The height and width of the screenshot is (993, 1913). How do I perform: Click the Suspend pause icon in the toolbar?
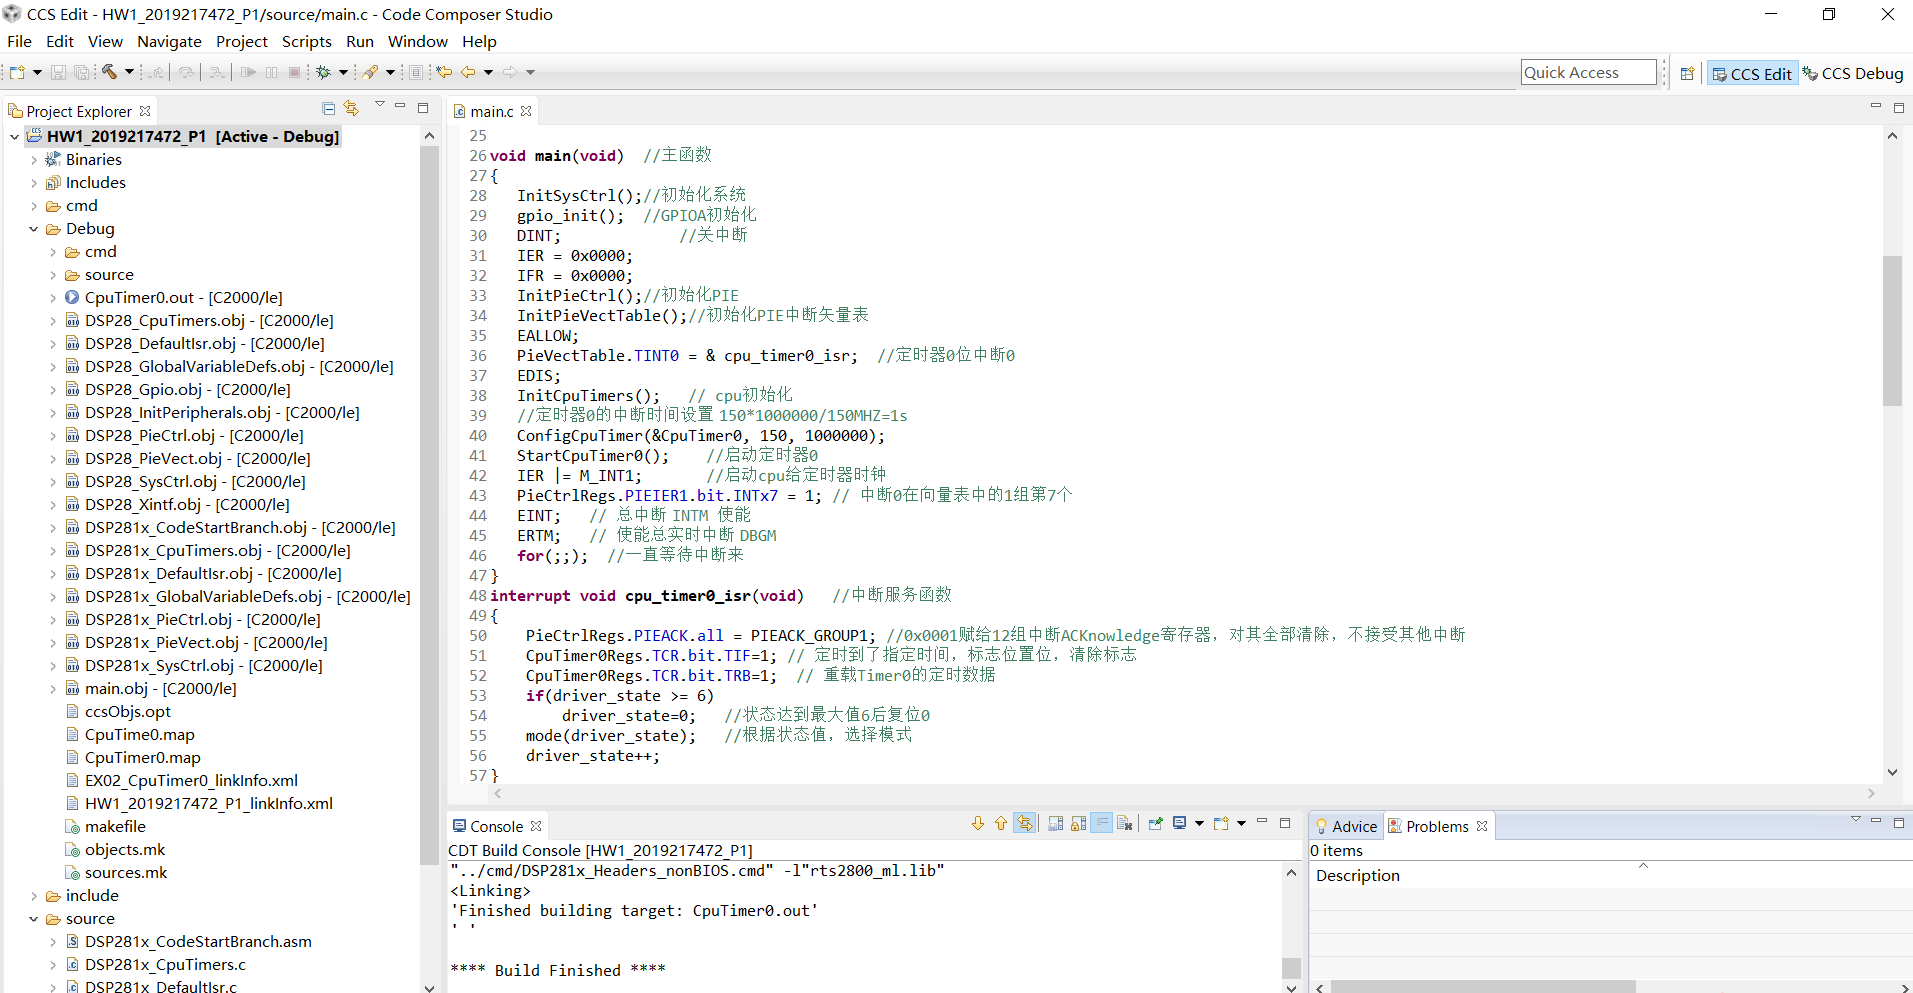click(x=271, y=72)
